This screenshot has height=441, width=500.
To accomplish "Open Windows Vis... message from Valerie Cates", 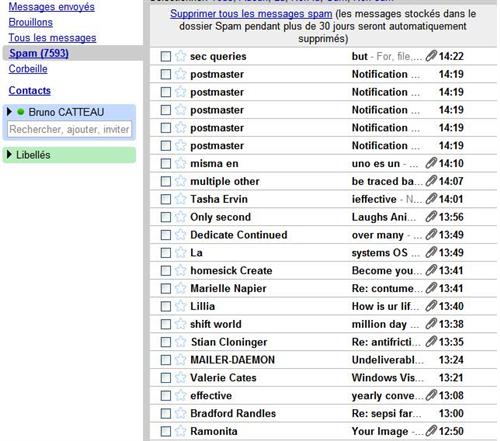I will point(323,378).
